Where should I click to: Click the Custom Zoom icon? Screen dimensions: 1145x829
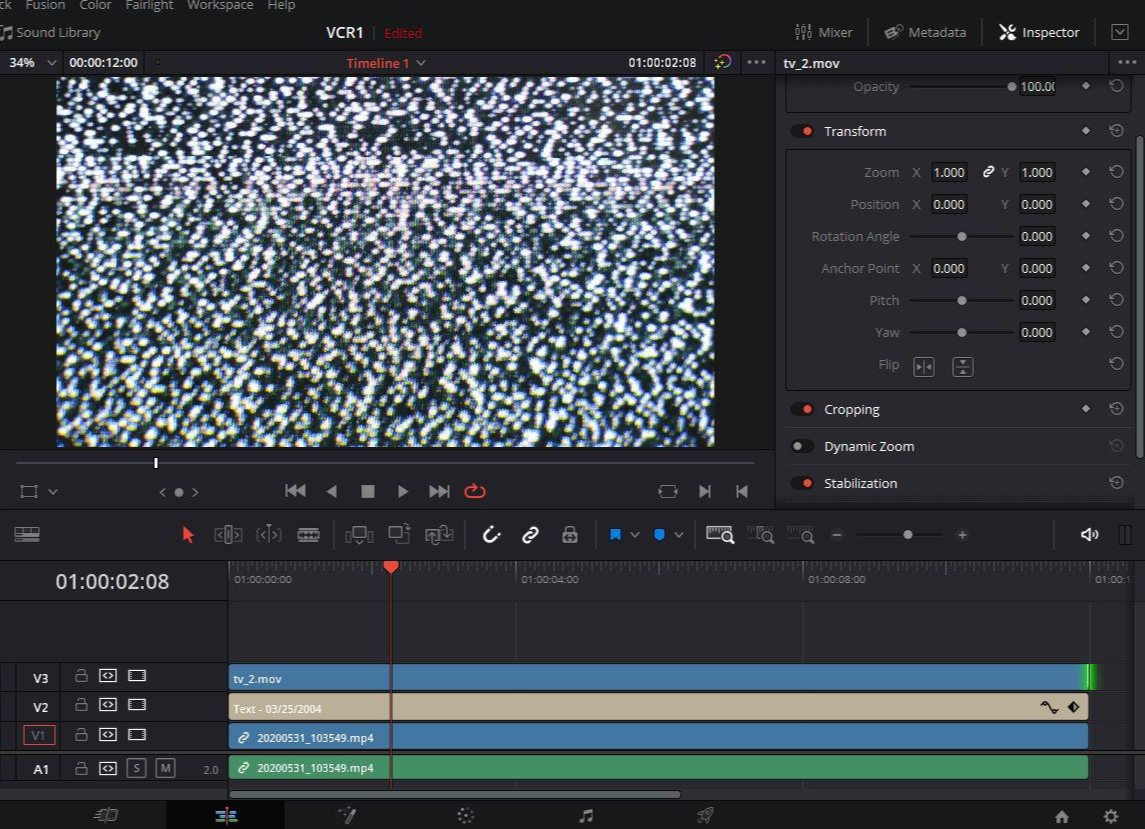point(800,535)
